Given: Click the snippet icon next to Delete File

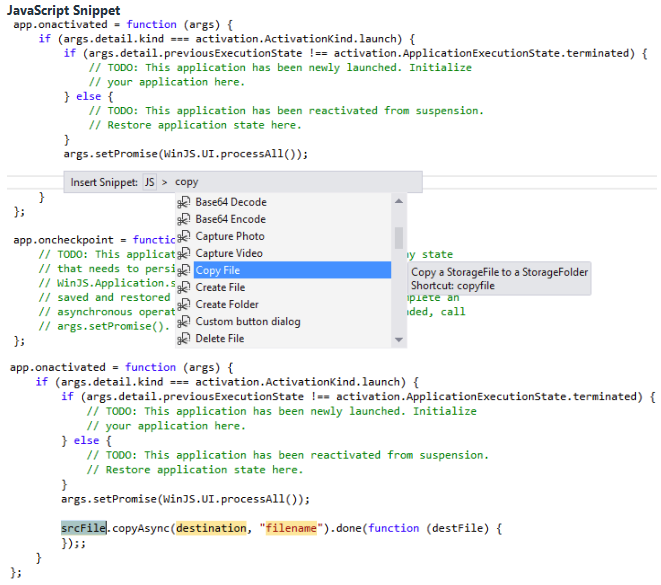Looking at the screenshot, I should coord(184,338).
